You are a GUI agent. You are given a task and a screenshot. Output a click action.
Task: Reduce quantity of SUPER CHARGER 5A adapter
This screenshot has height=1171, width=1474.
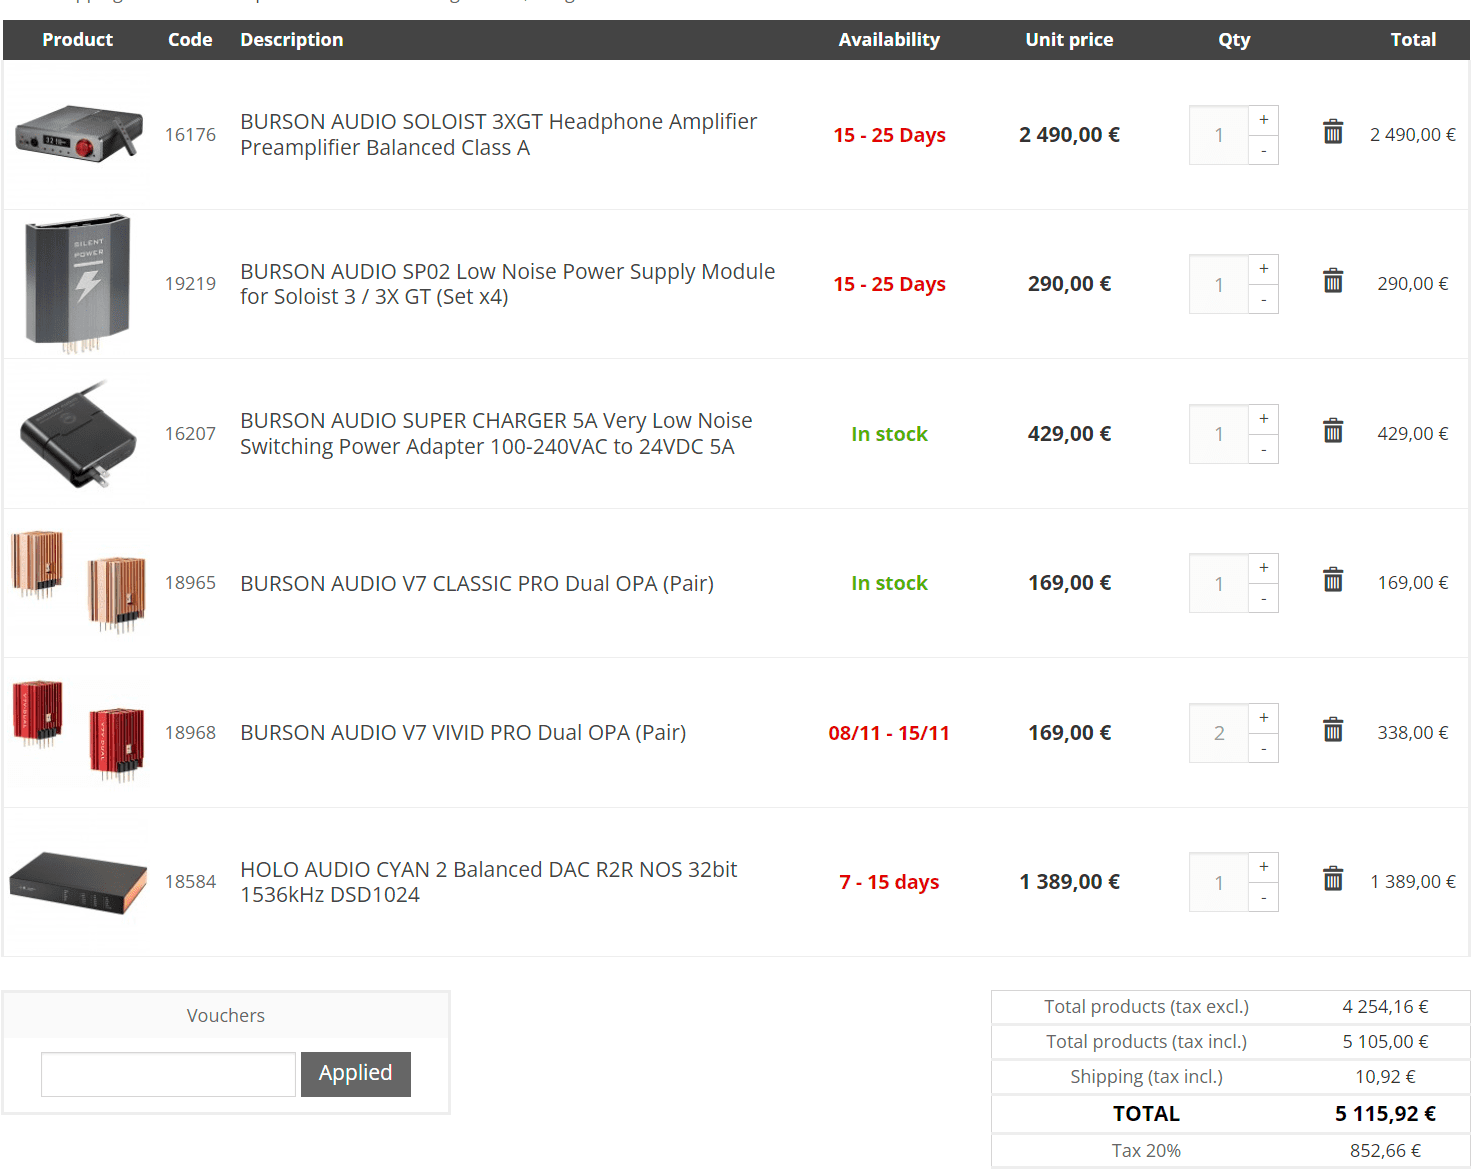click(1264, 449)
